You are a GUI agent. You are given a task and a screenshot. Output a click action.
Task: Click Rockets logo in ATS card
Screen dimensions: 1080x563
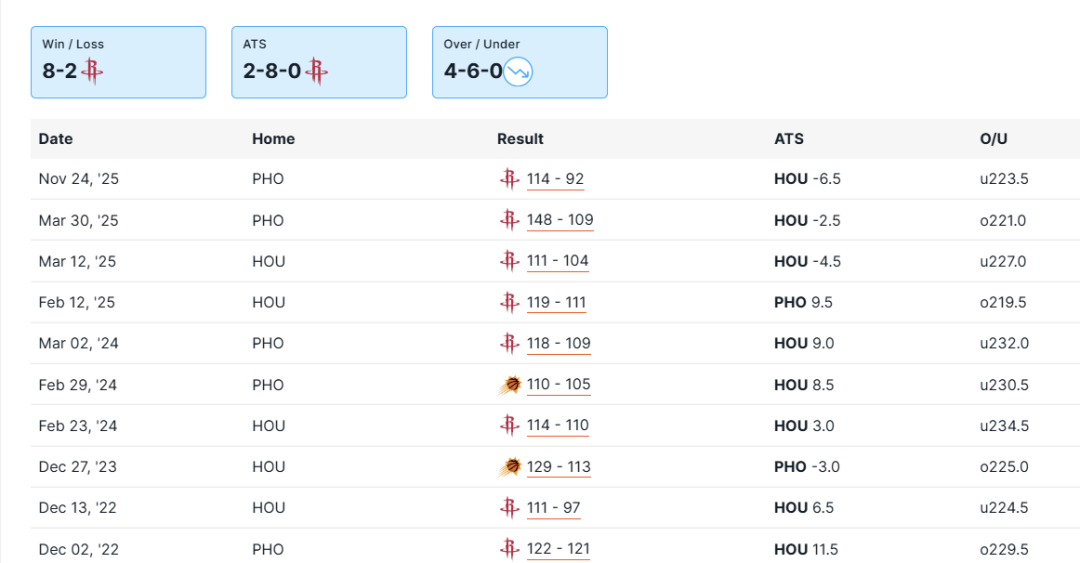317,71
